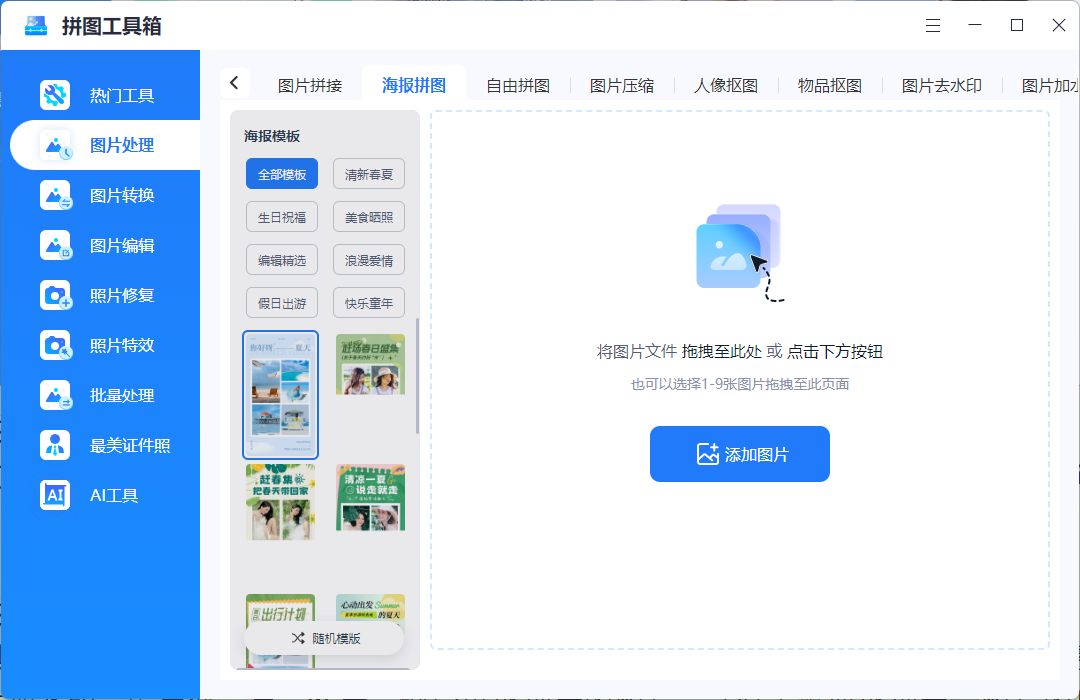Image resolution: width=1080 pixels, height=700 pixels.
Task: Select the 生日祝福 category filter
Action: click(282, 217)
